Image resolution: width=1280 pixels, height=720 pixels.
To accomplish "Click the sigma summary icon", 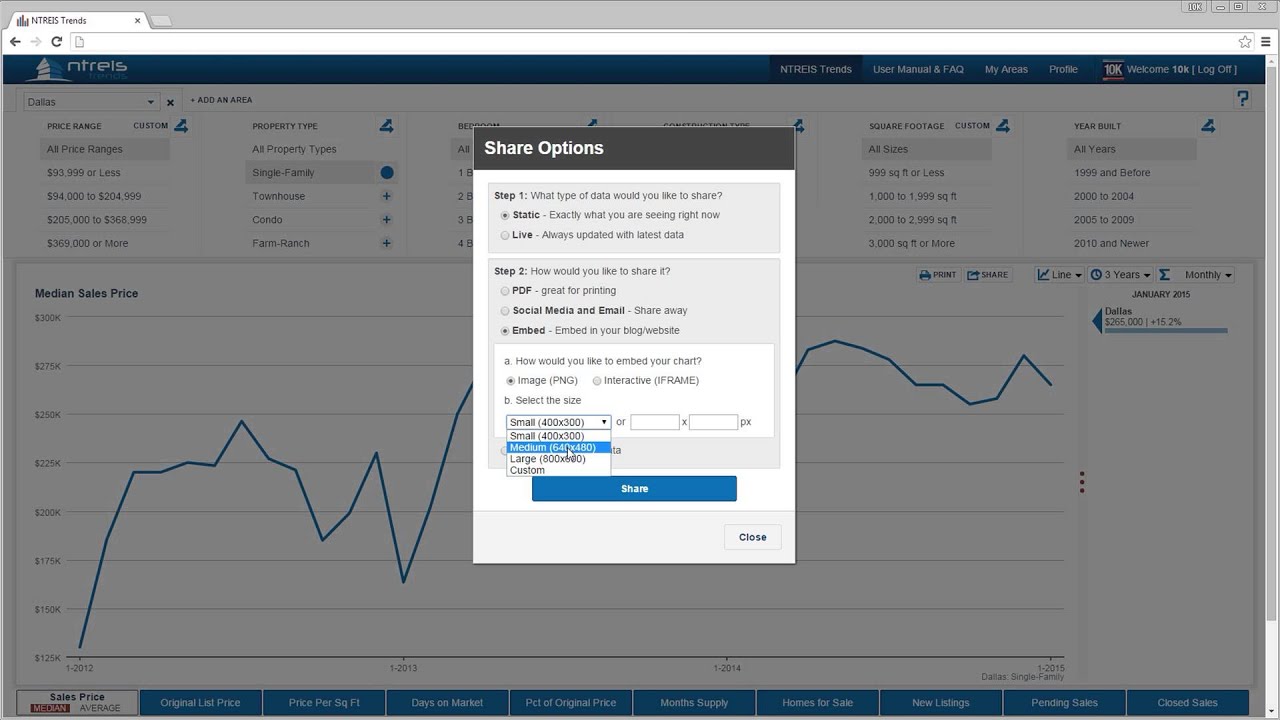I will [1164, 275].
